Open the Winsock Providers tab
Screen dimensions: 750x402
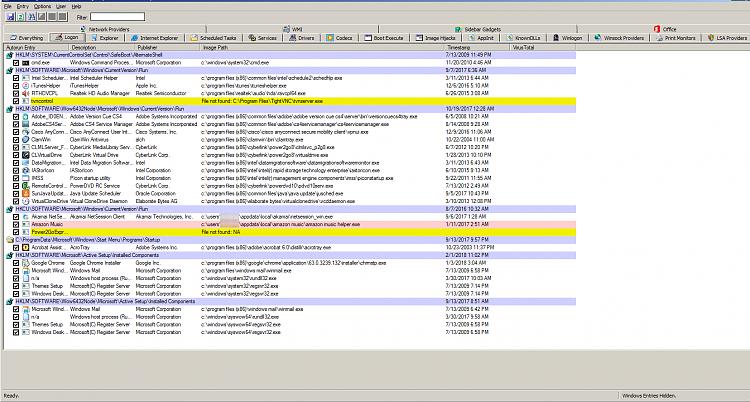click(x=619, y=38)
